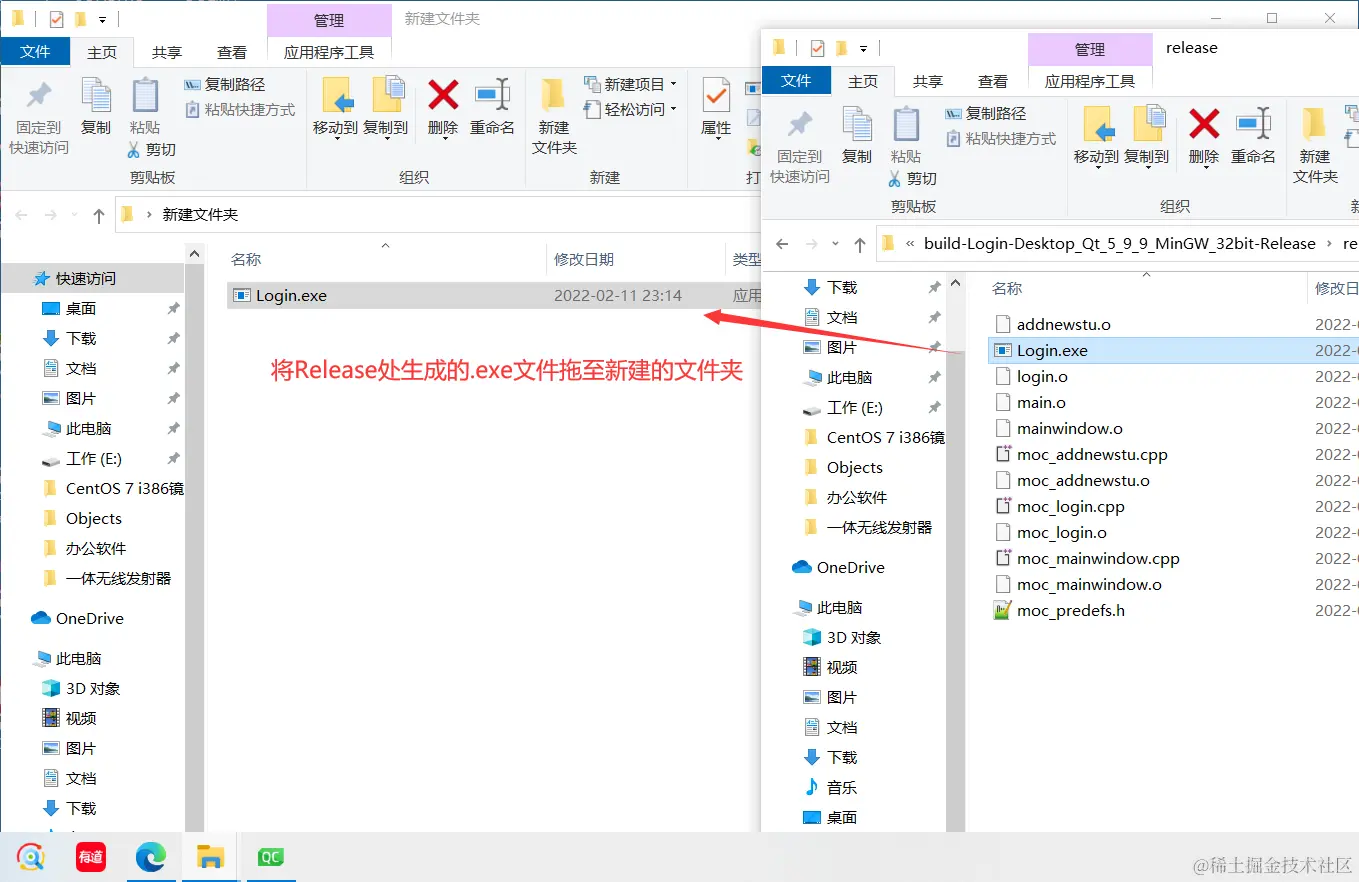
Task: Click 重命名 in left window ribbon
Action: point(492,108)
